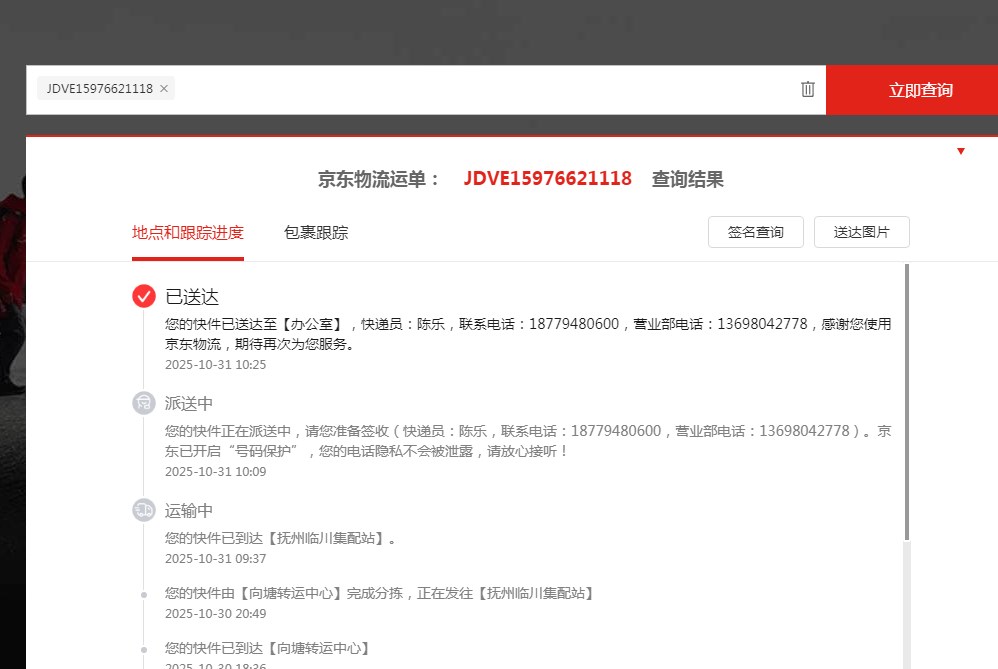The height and width of the screenshot is (669, 998).
Task: Click courier phone 18779480600 in the delivered message
Action: point(573,324)
